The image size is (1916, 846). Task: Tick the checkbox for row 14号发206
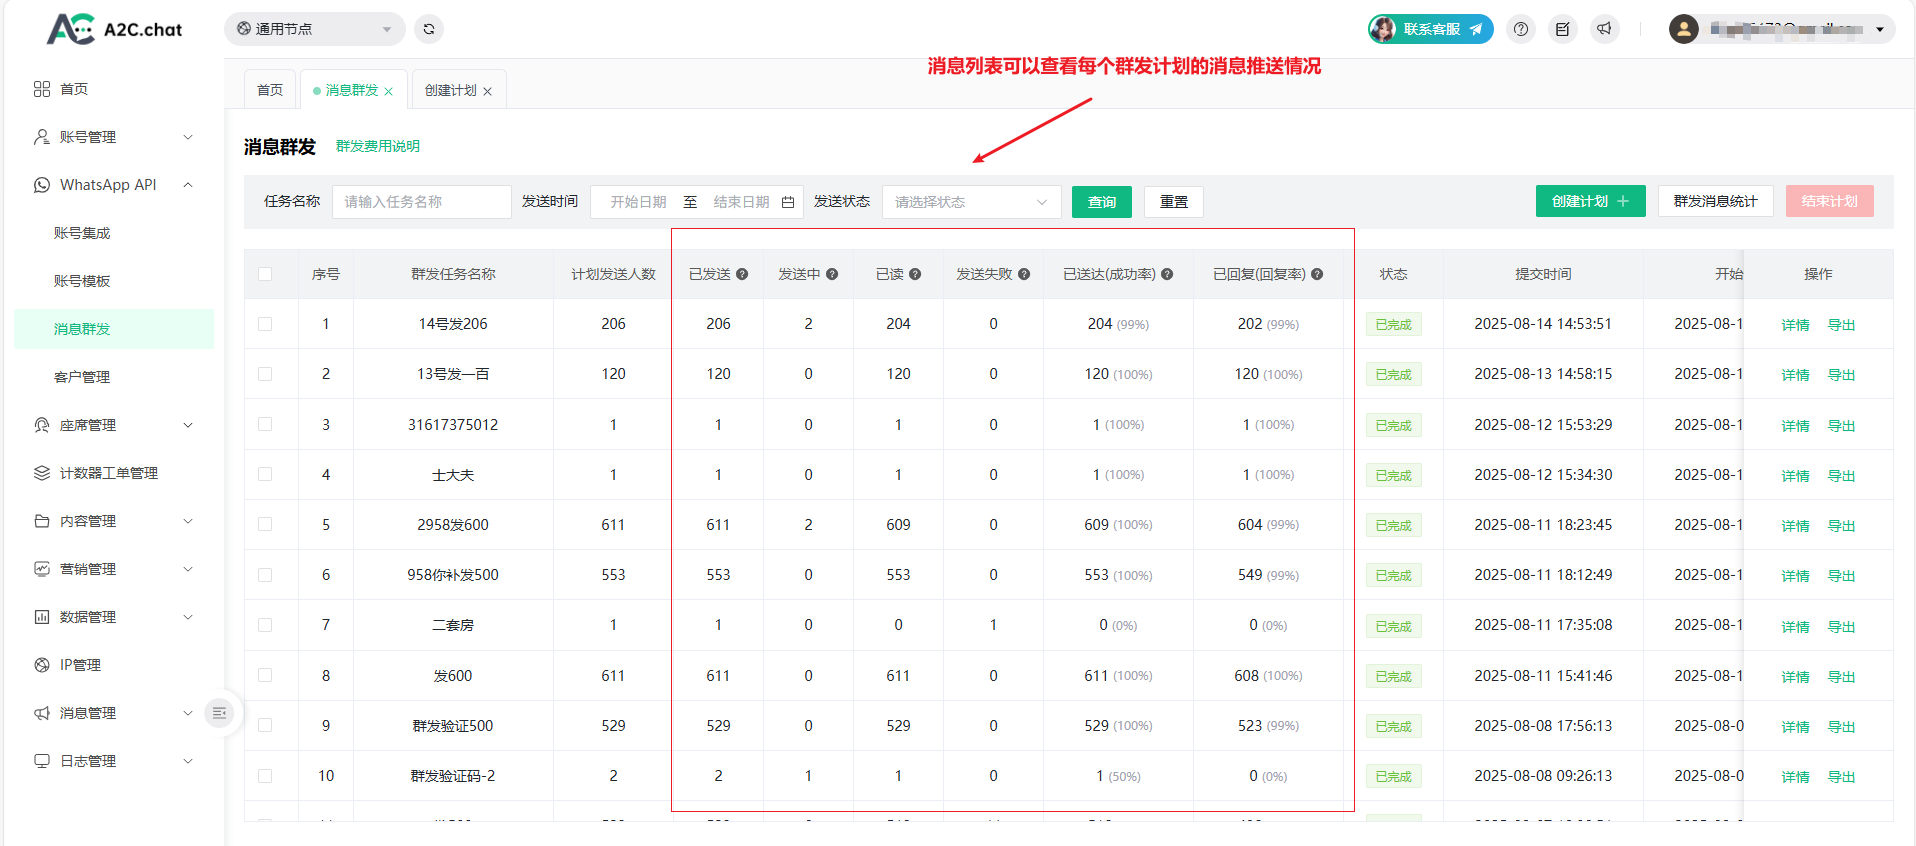265,324
